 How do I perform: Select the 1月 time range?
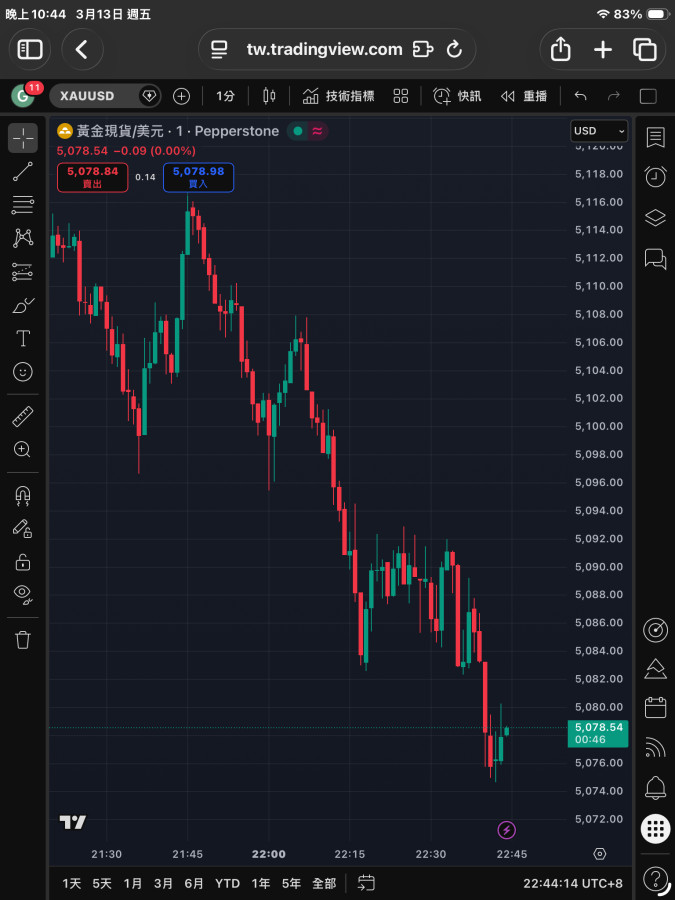[x=133, y=883]
